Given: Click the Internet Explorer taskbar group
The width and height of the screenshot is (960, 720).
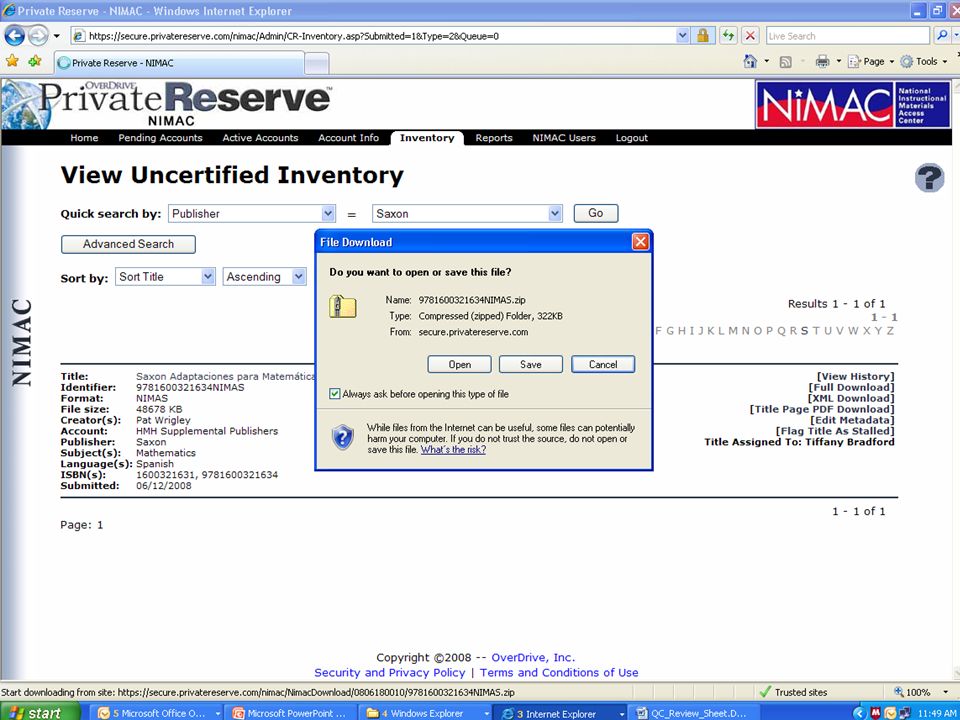Looking at the screenshot, I should pyautogui.click(x=559, y=713).
